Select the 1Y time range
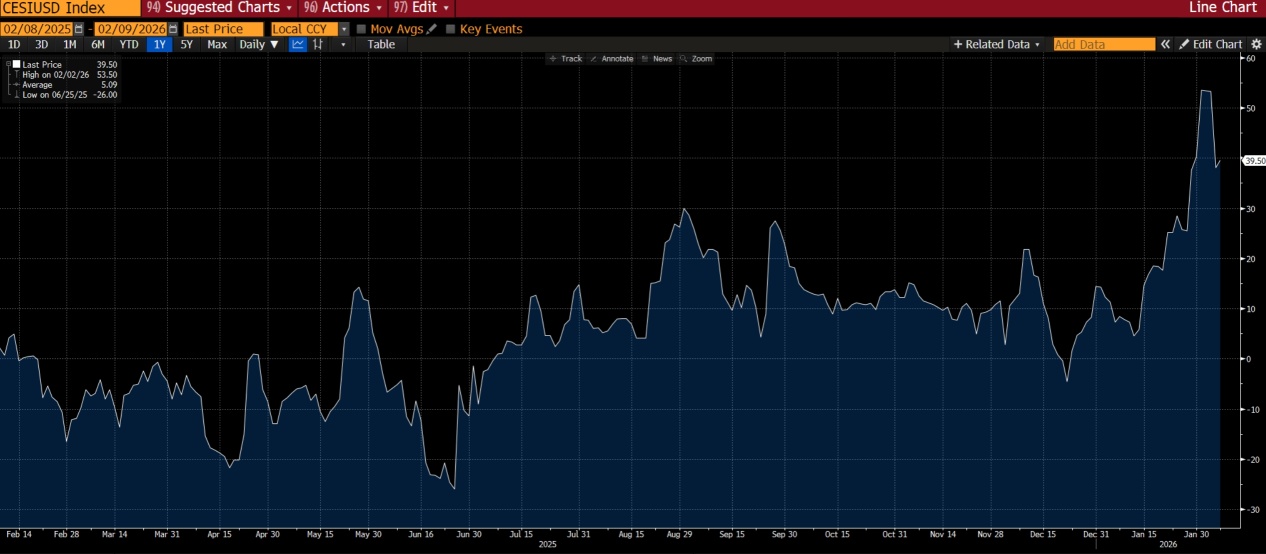The height and width of the screenshot is (554, 1266). coord(159,44)
